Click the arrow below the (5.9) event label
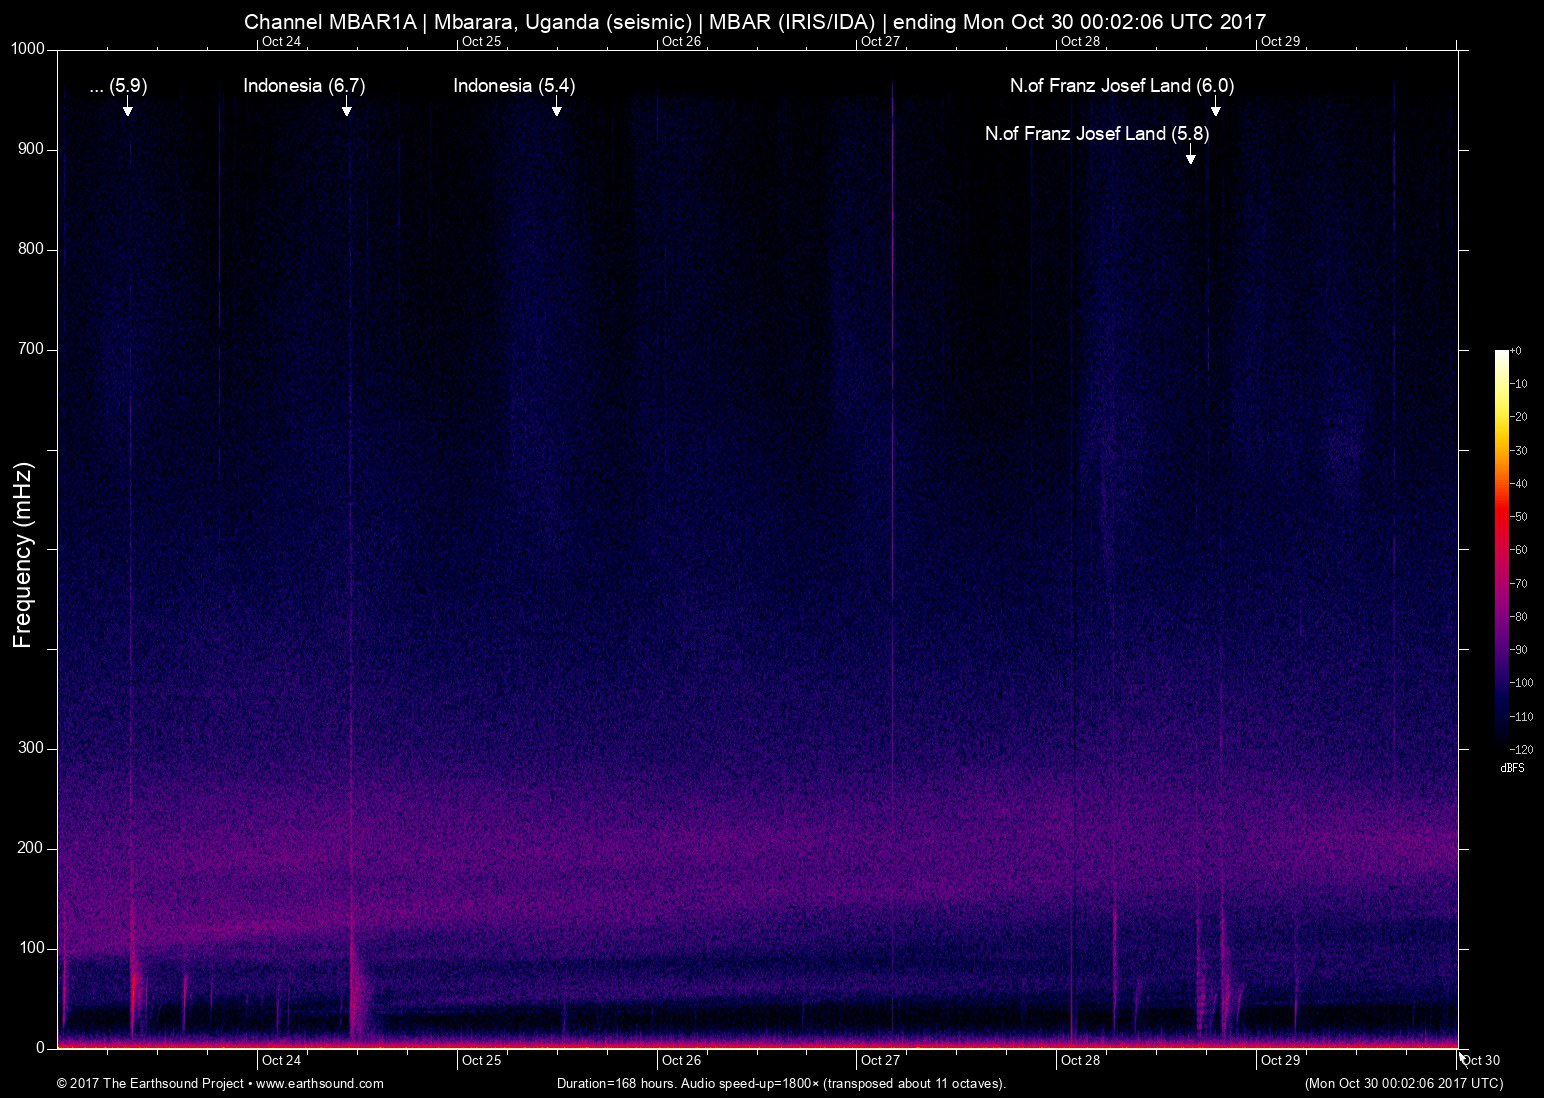The width and height of the screenshot is (1544, 1098). (x=128, y=108)
